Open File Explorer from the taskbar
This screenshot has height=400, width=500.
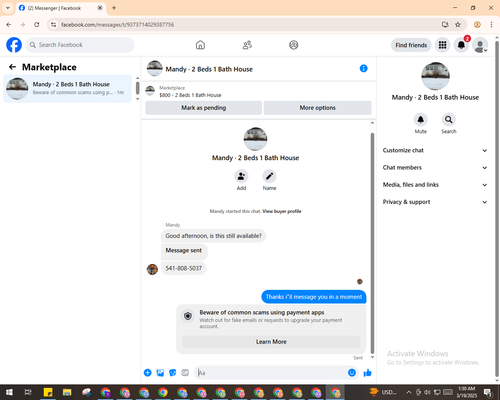pyautogui.click(x=67, y=392)
